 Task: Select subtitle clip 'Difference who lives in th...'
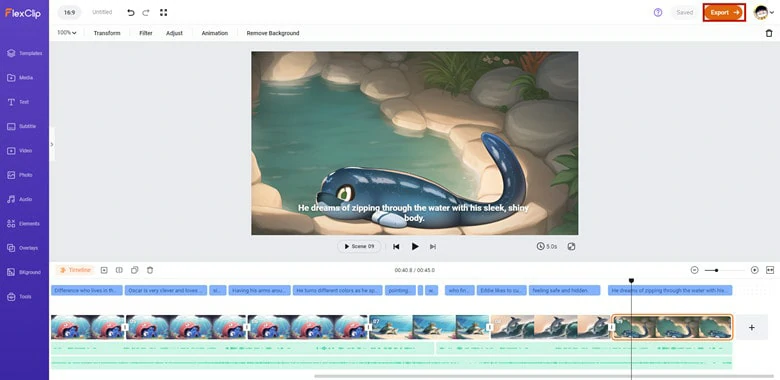point(87,290)
